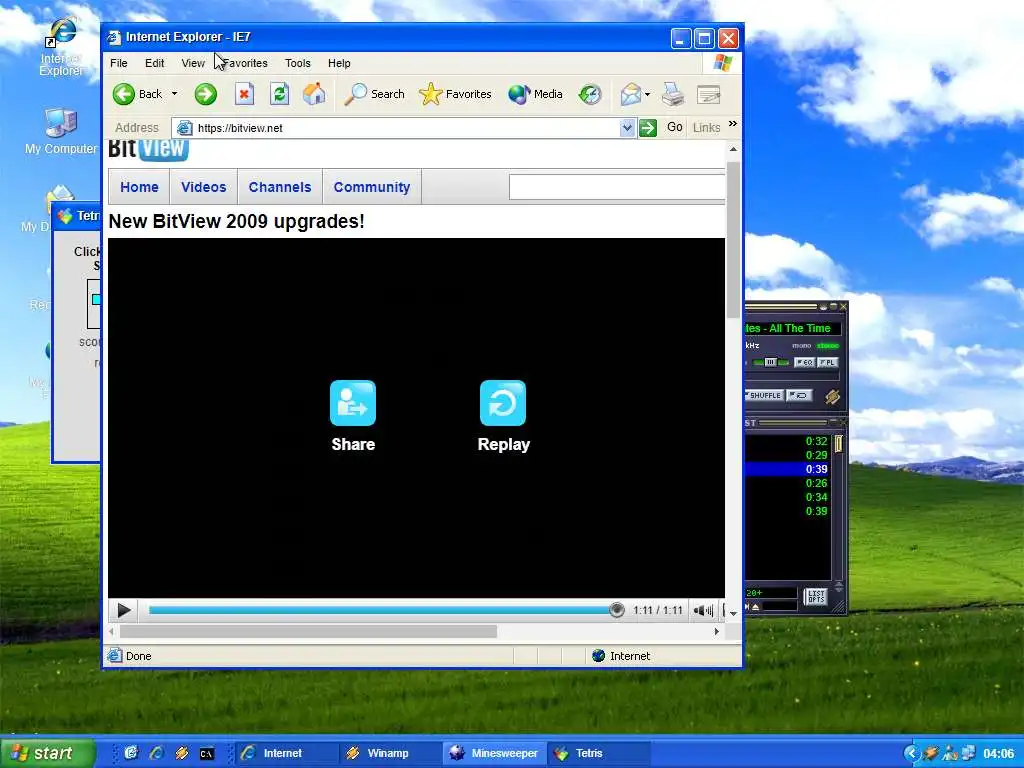Click the page's horizontal scrollbar thumb
The width and height of the screenshot is (1024, 768).
click(x=308, y=632)
